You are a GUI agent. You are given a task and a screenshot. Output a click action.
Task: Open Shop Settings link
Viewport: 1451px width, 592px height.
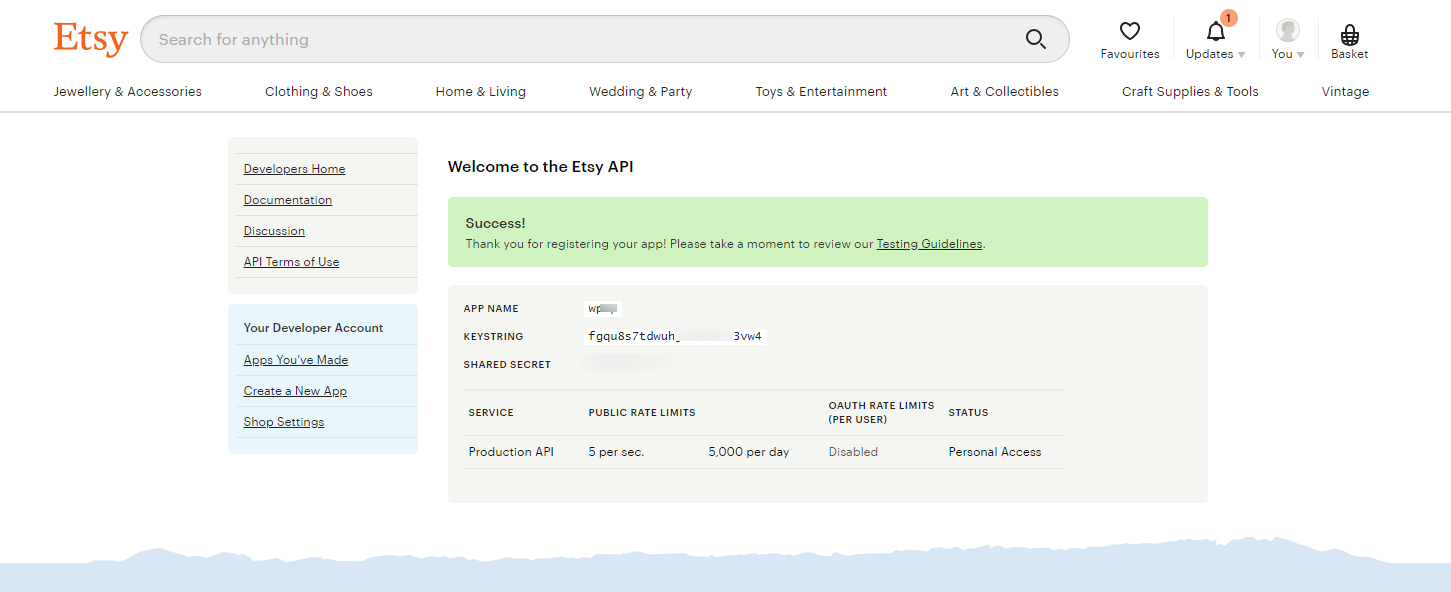pyautogui.click(x=284, y=422)
